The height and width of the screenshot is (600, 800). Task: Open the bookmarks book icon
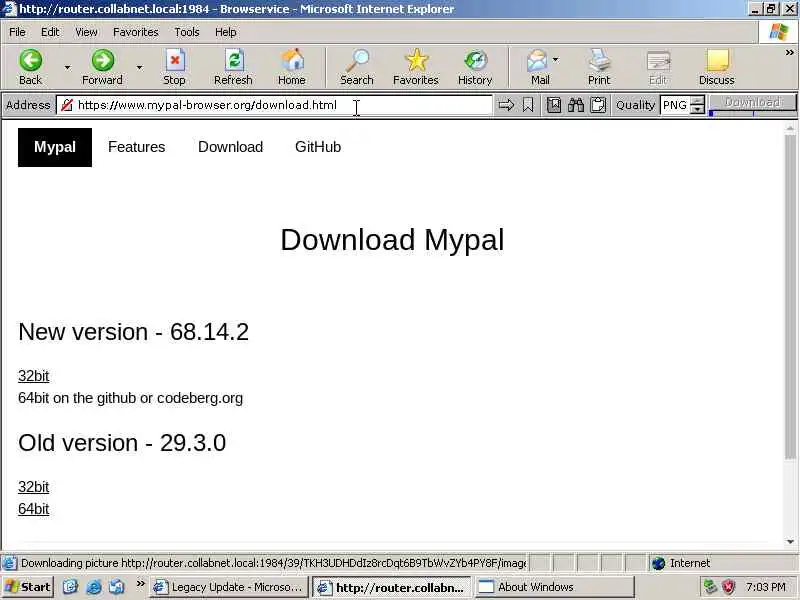pyautogui.click(x=554, y=105)
